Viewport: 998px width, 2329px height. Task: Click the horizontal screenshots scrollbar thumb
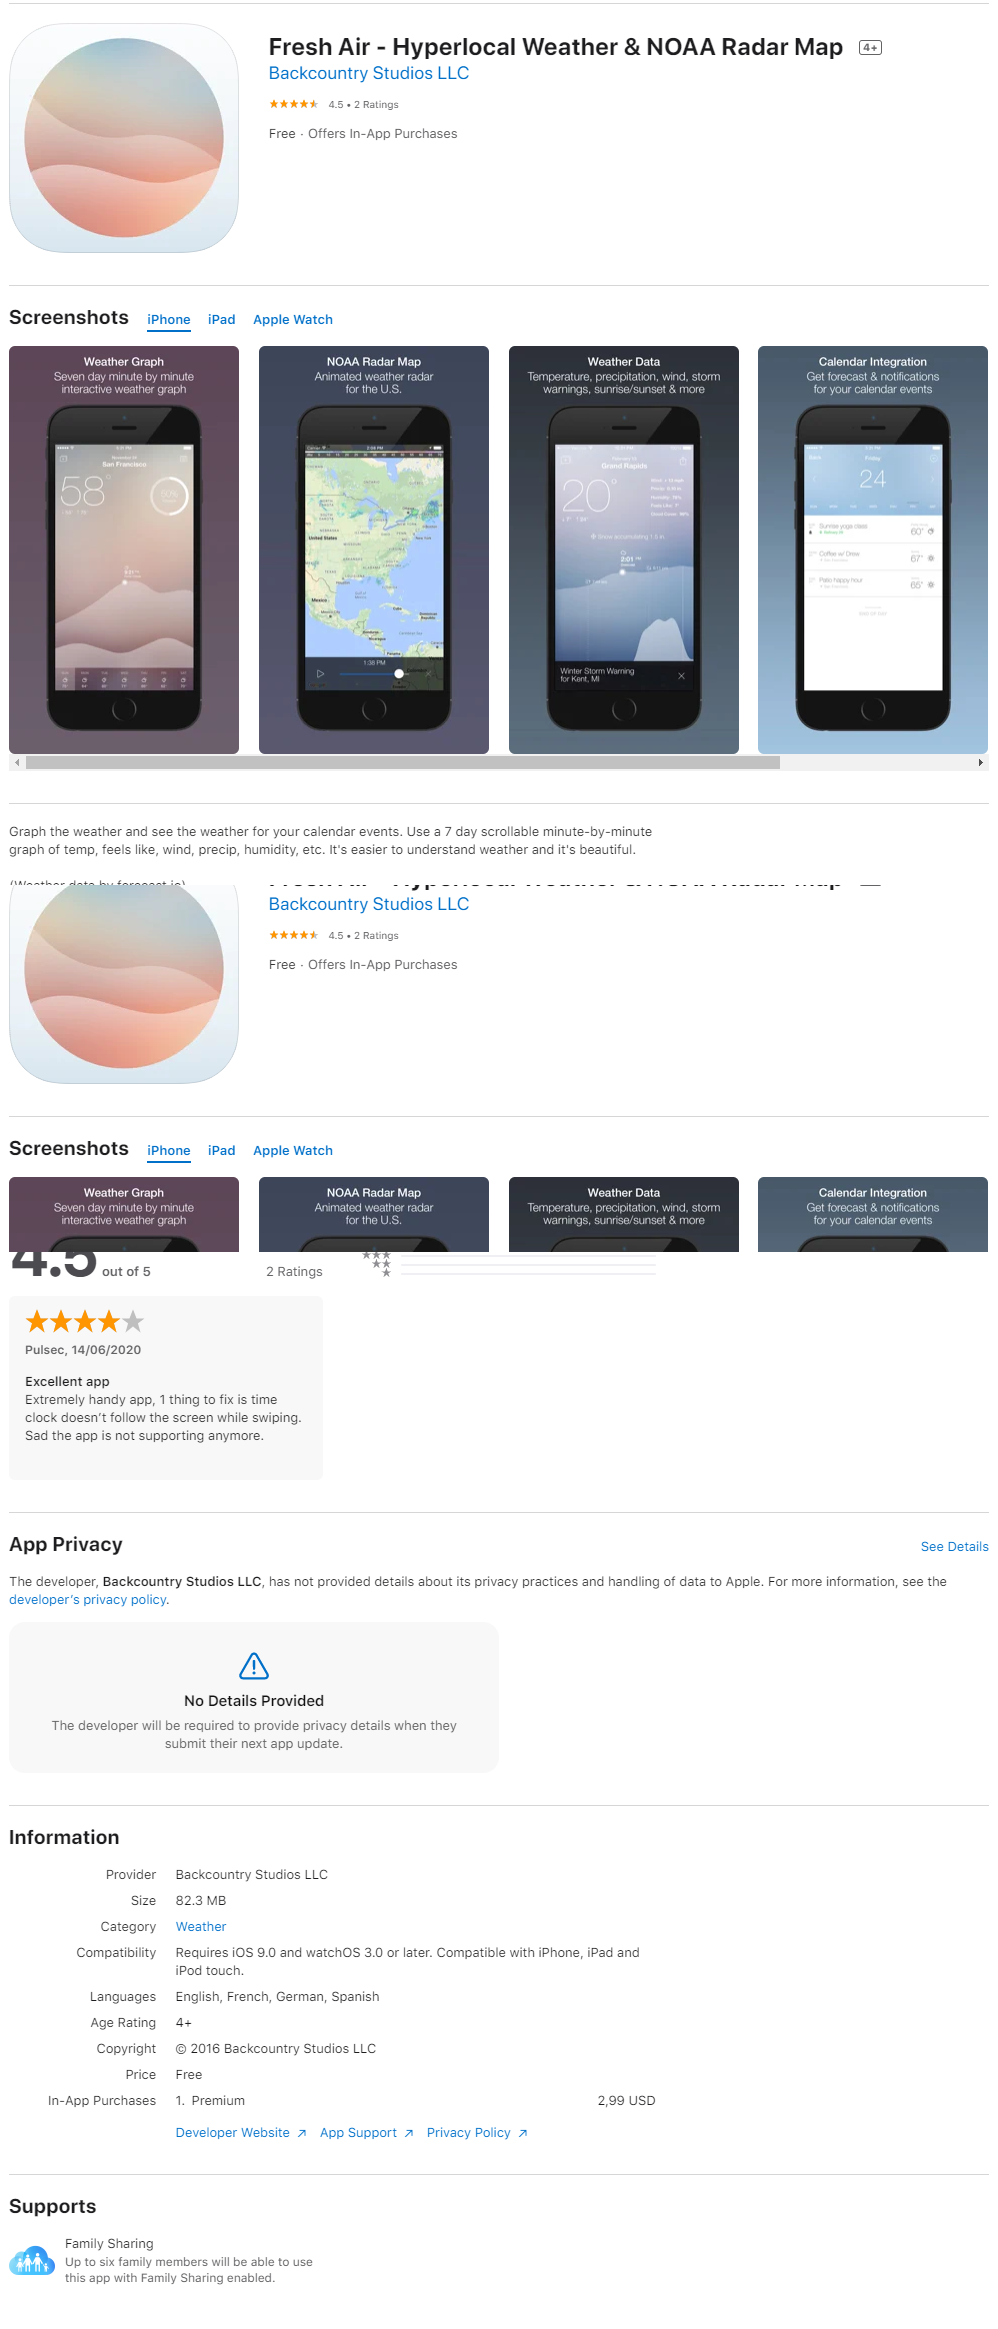point(403,762)
